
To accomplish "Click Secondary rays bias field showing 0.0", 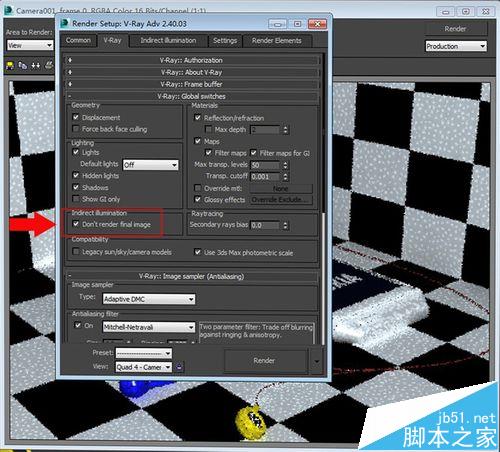I will point(266,225).
